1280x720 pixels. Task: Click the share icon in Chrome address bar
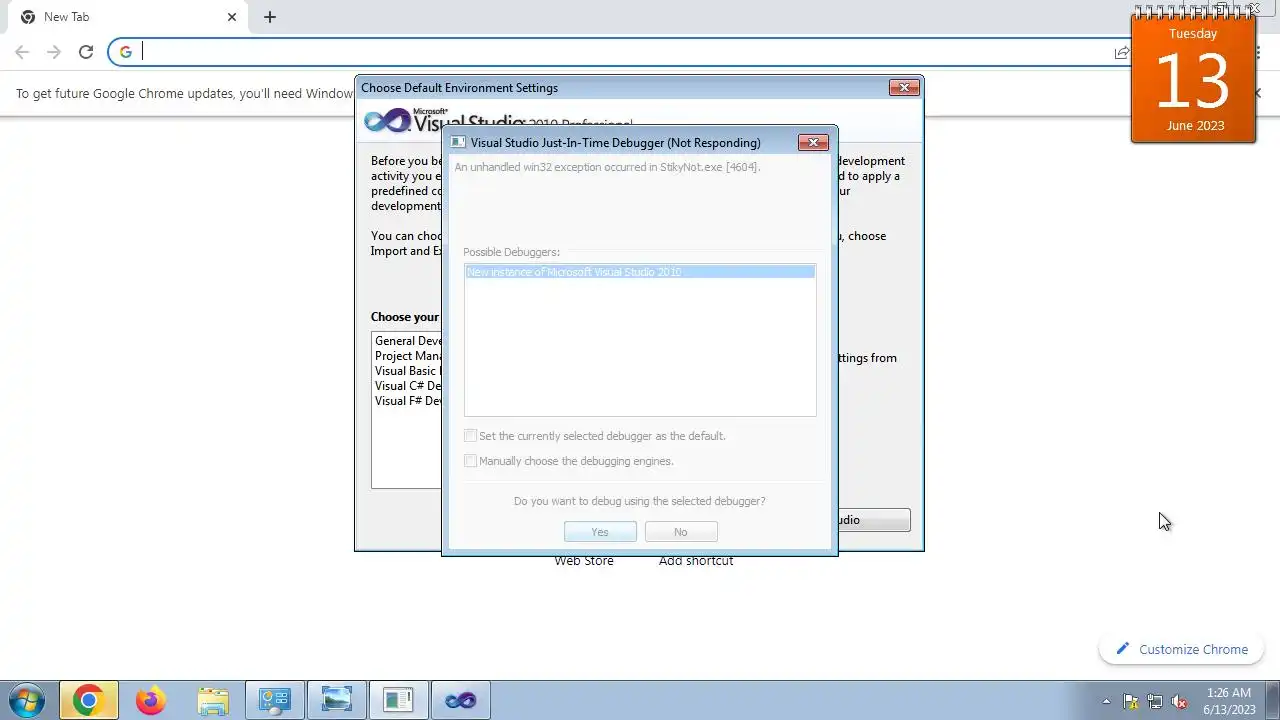pos(1122,52)
